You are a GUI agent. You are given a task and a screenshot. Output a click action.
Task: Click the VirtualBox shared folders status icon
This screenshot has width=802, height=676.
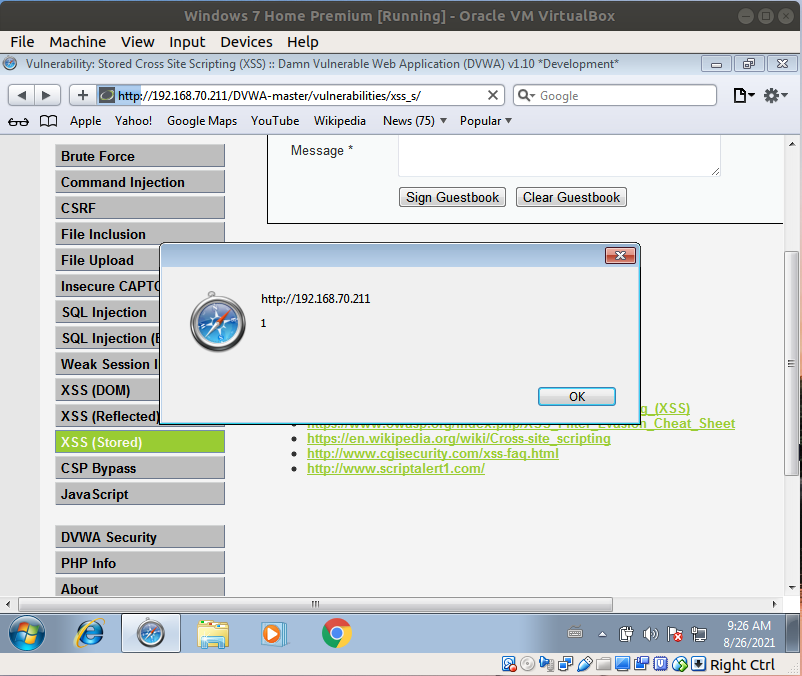pos(604,664)
